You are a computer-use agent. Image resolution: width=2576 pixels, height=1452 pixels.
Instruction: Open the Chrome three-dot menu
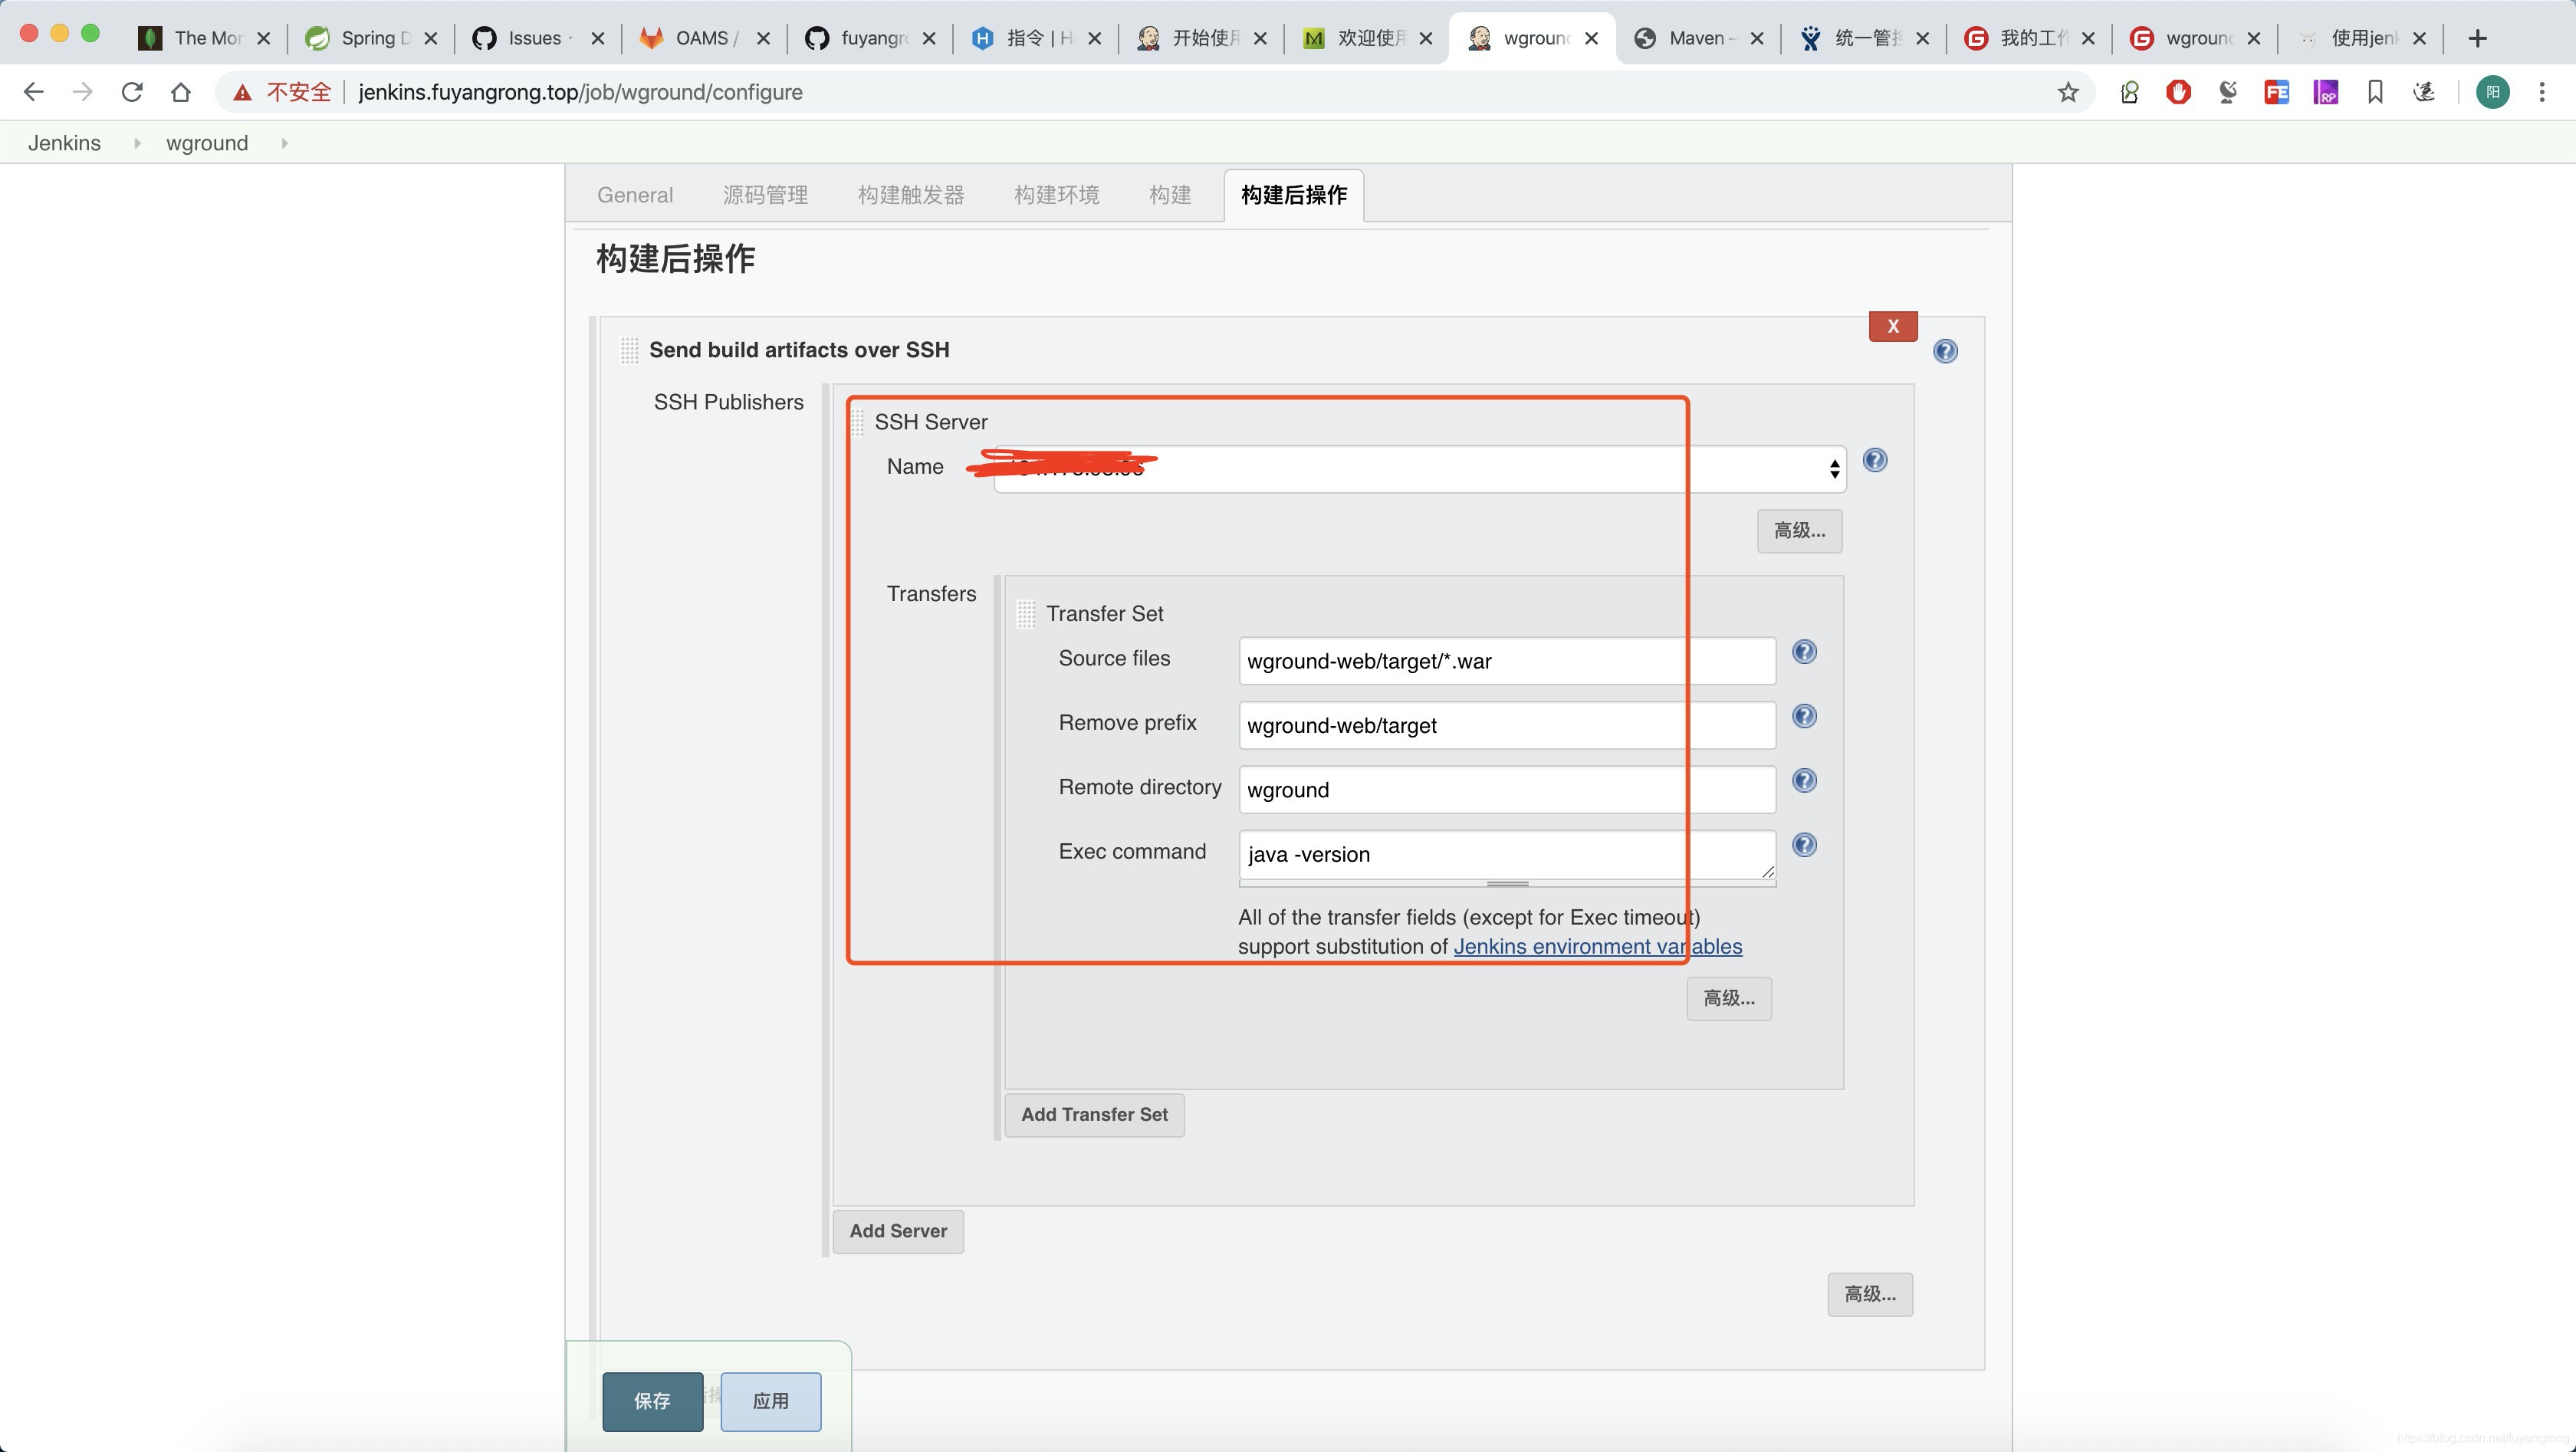coord(2542,92)
